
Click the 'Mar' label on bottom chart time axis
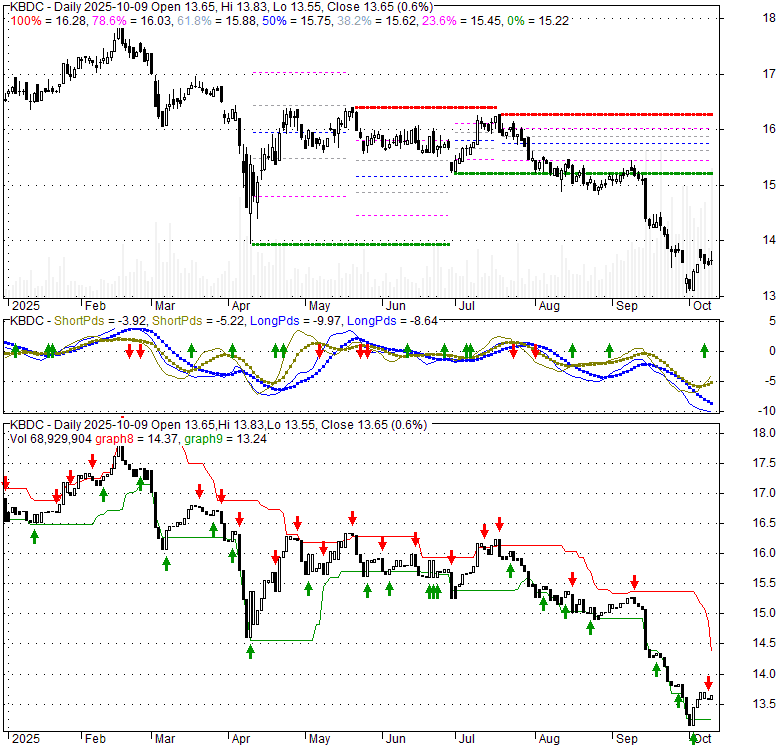click(x=165, y=739)
